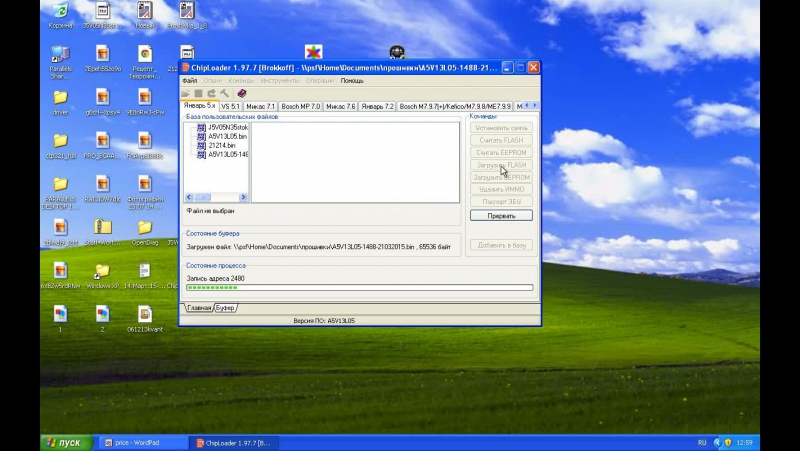The width and height of the screenshot is (800, 451).
Task: Open the Операции menu
Action: coord(319,81)
